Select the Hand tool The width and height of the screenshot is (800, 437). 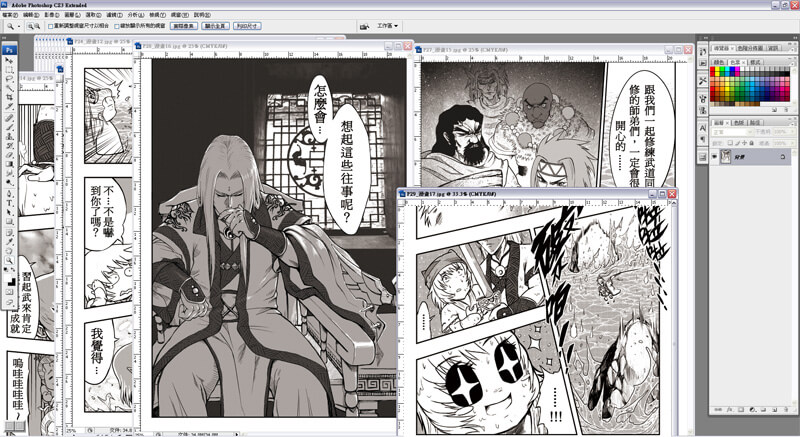point(9,251)
